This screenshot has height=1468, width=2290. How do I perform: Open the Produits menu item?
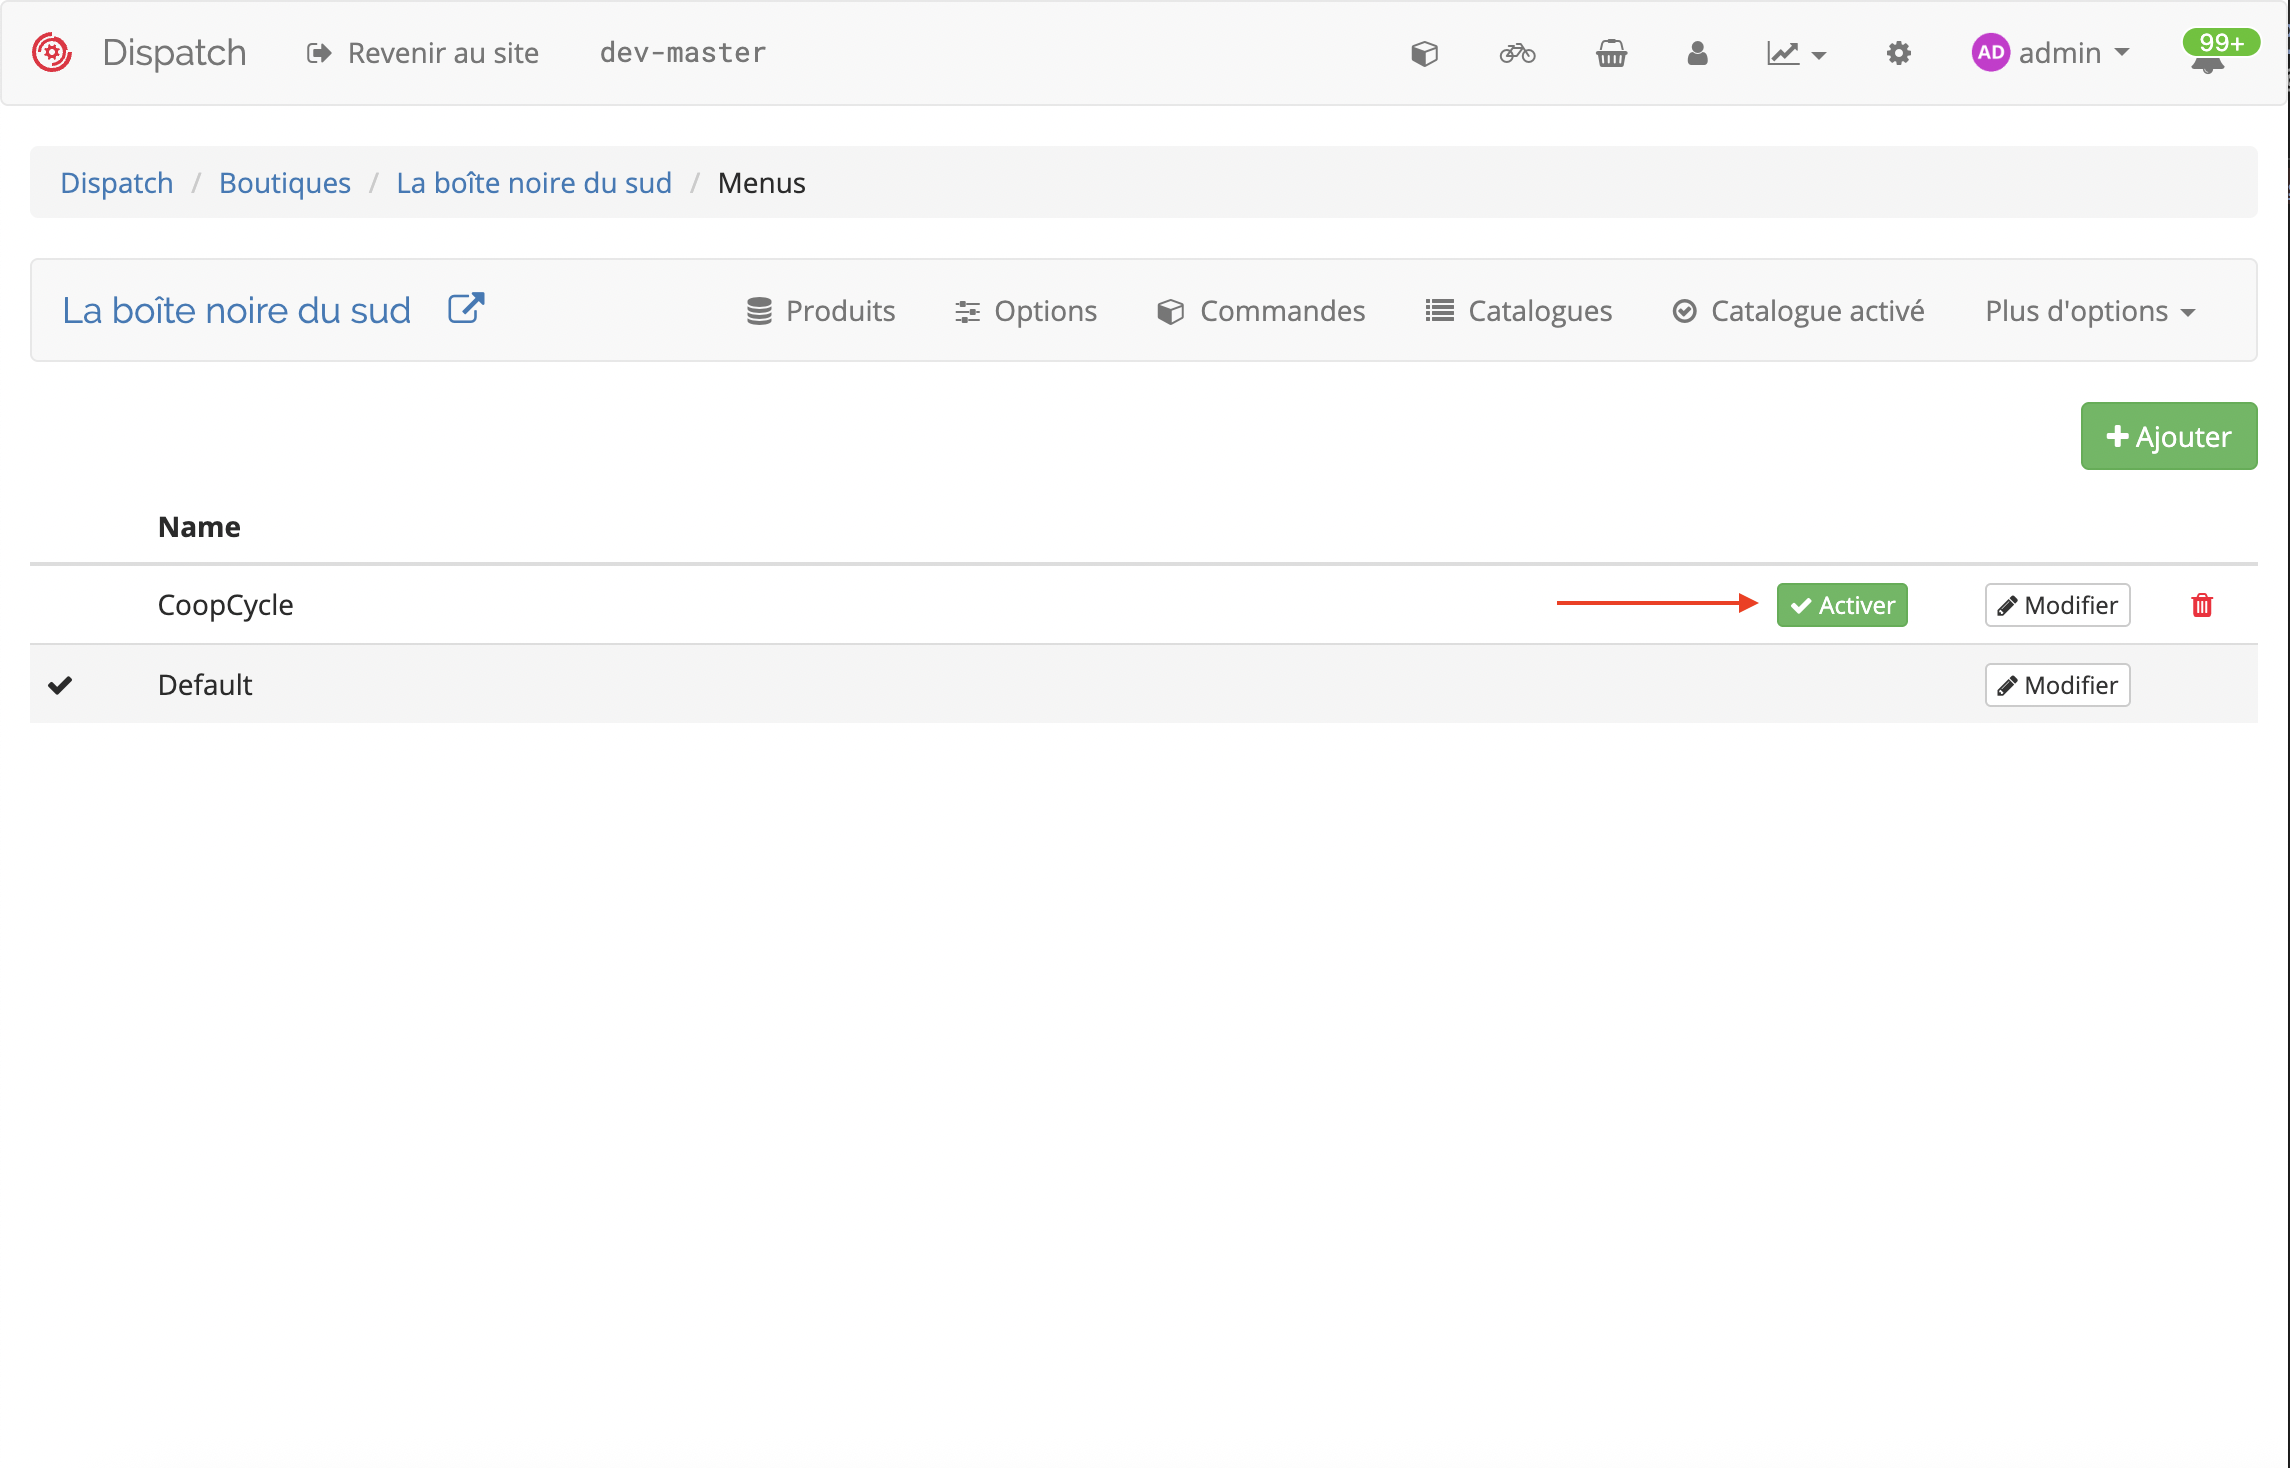(821, 311)
